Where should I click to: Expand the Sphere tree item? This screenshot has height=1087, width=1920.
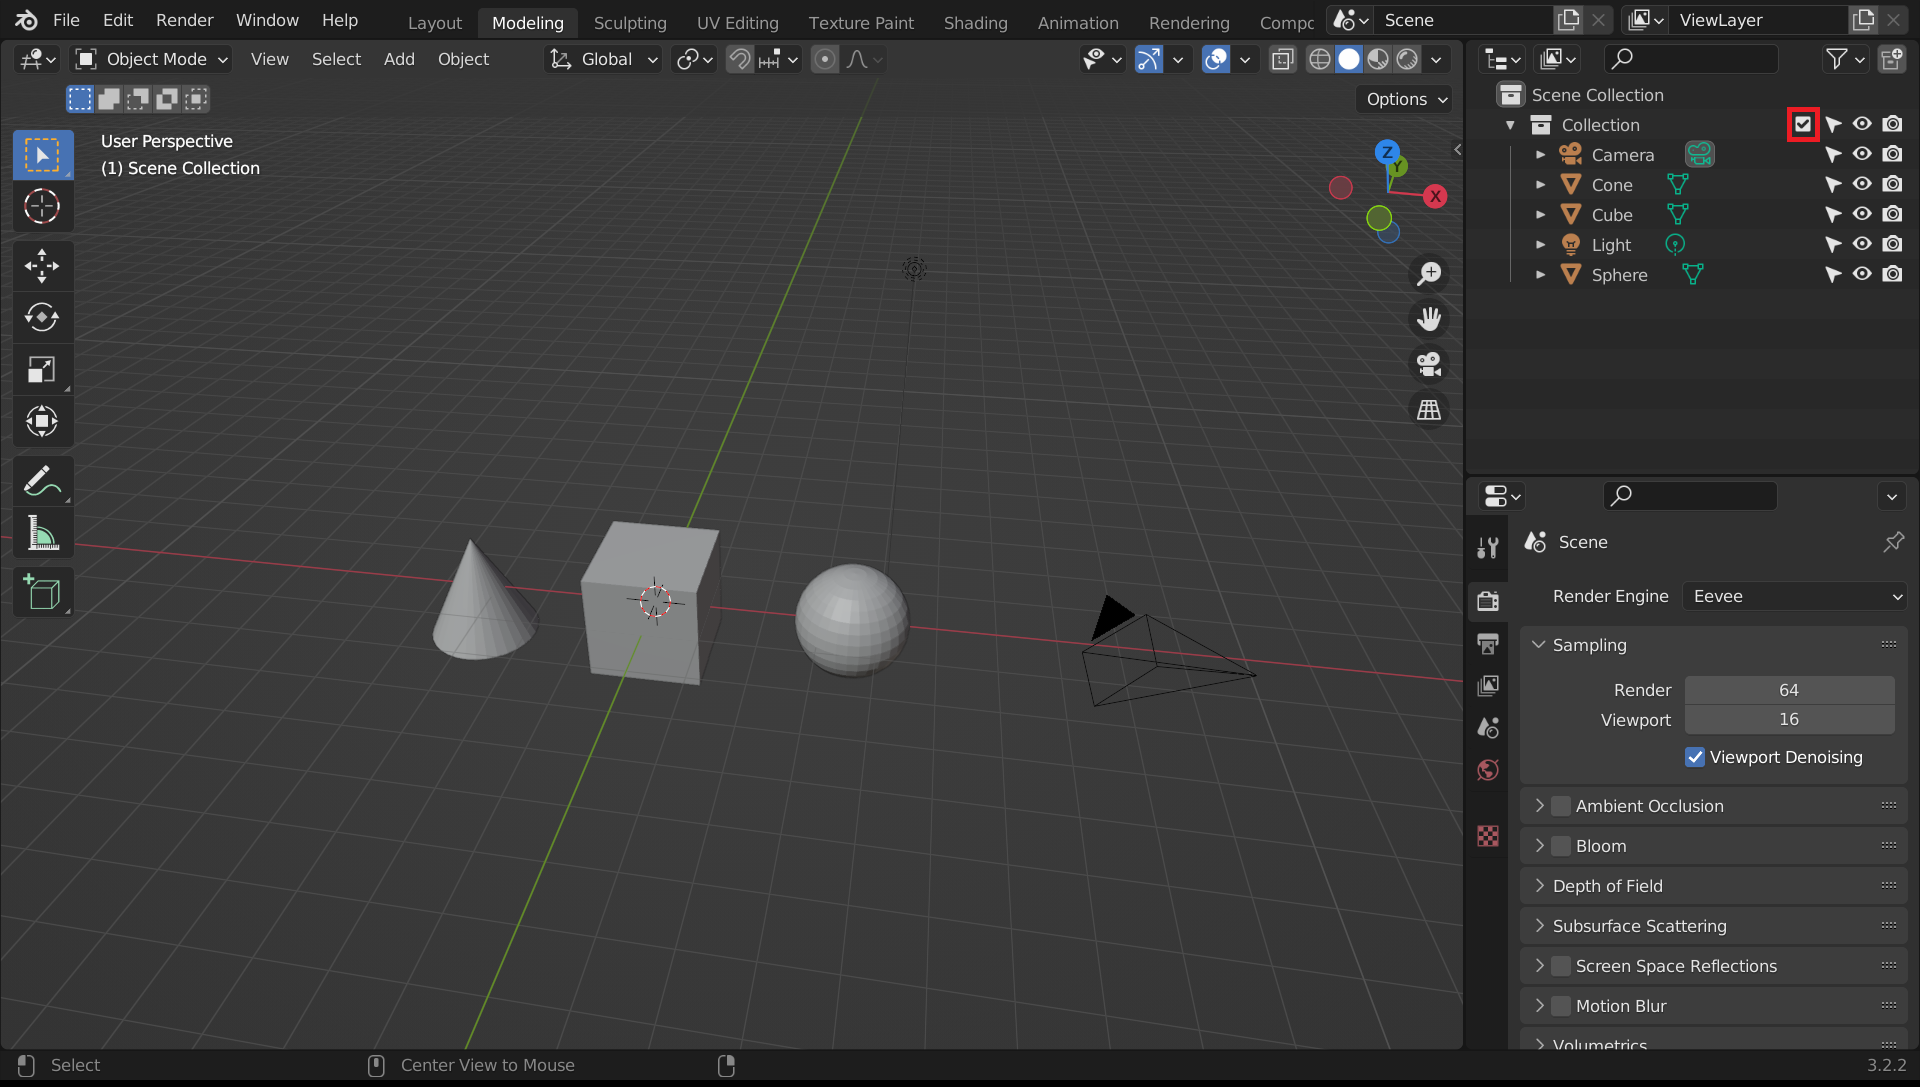pyautogui.click(x=1541, y=275)
